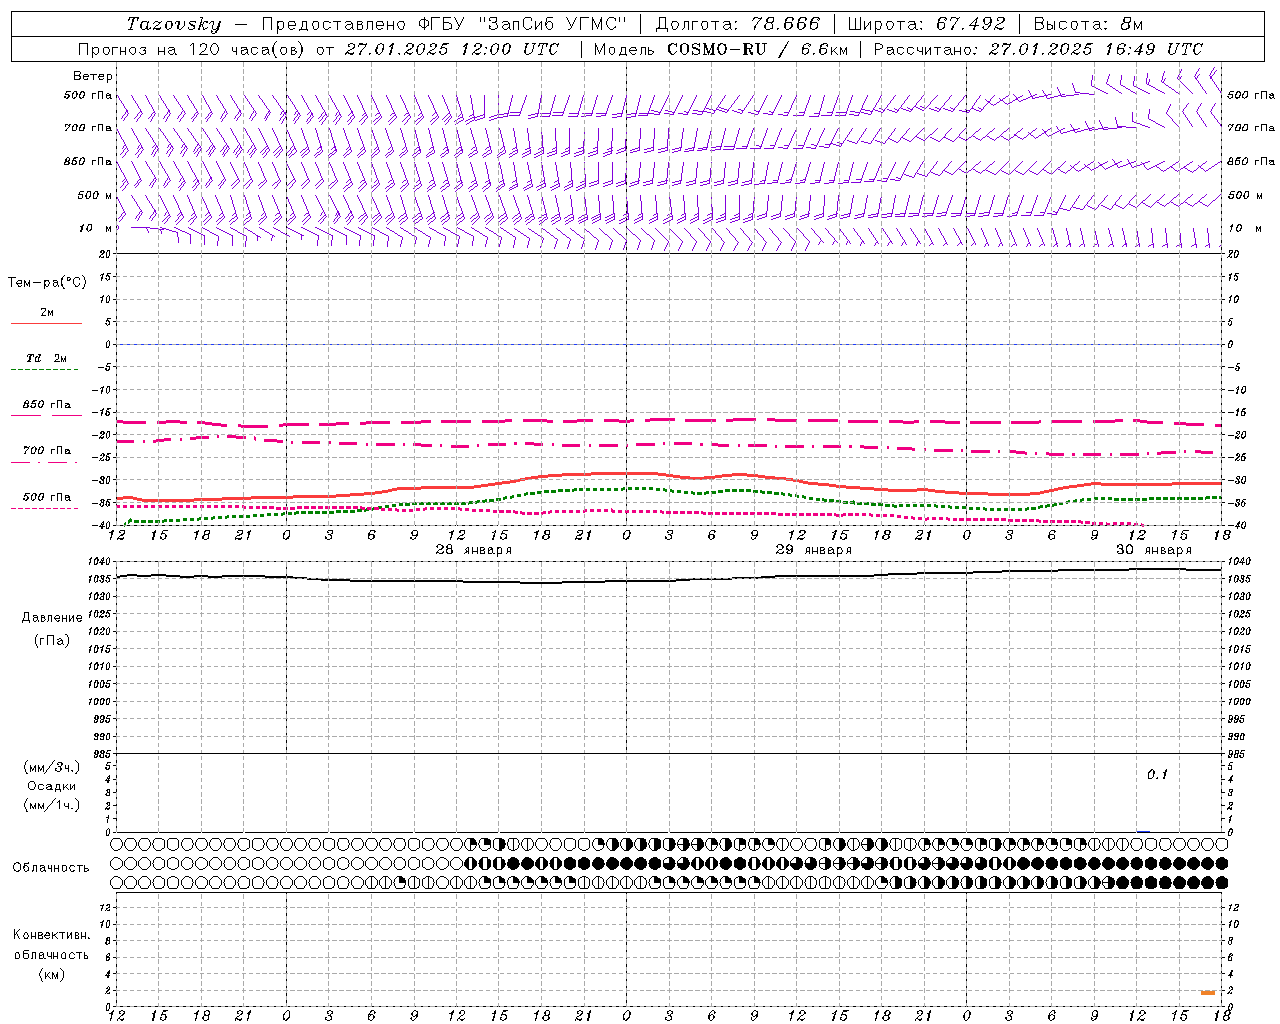The height and width of the screenshot is (1024, 1280).
Task: Click the provider text "ЗапСиб УГМС"
Action: pyautogui.click(x=553, y=24)
